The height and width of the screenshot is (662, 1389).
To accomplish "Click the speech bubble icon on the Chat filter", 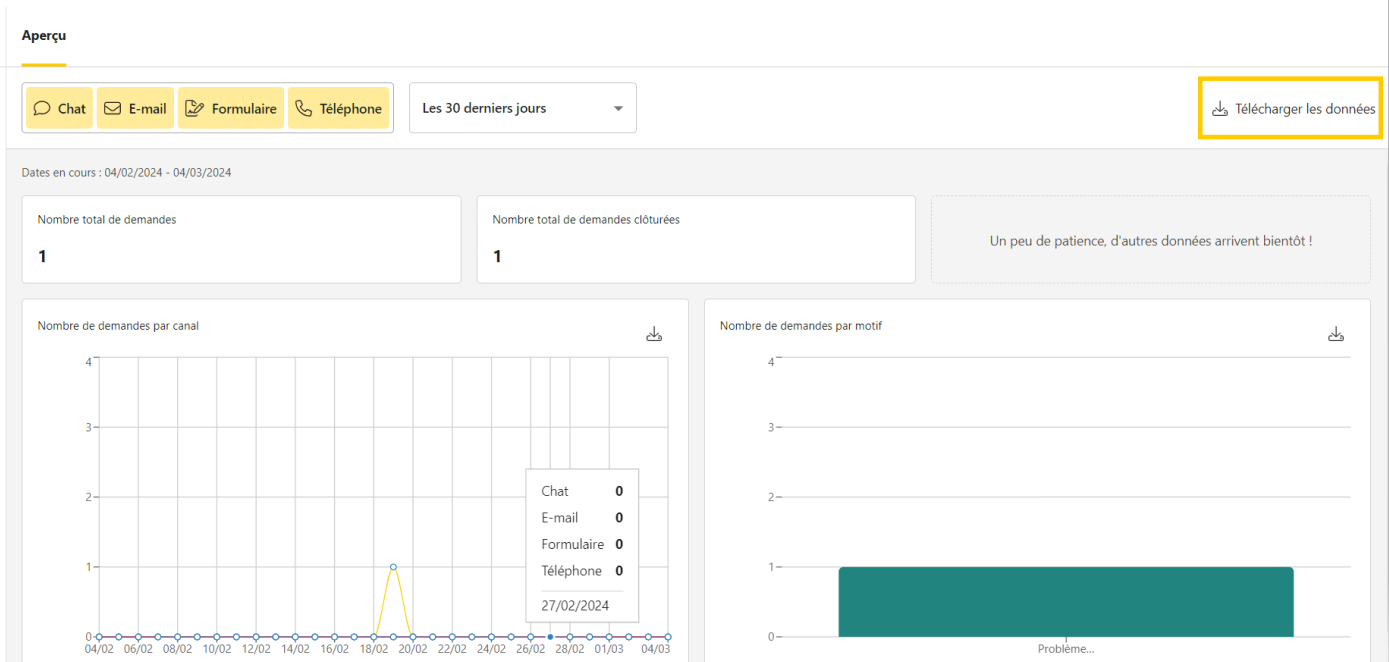I will 42,109.
